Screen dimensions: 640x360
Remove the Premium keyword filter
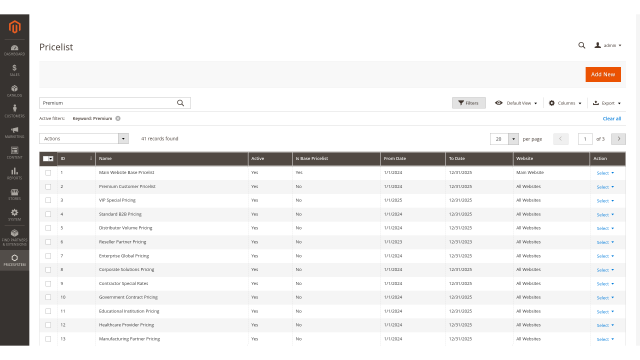coord(118,118)
